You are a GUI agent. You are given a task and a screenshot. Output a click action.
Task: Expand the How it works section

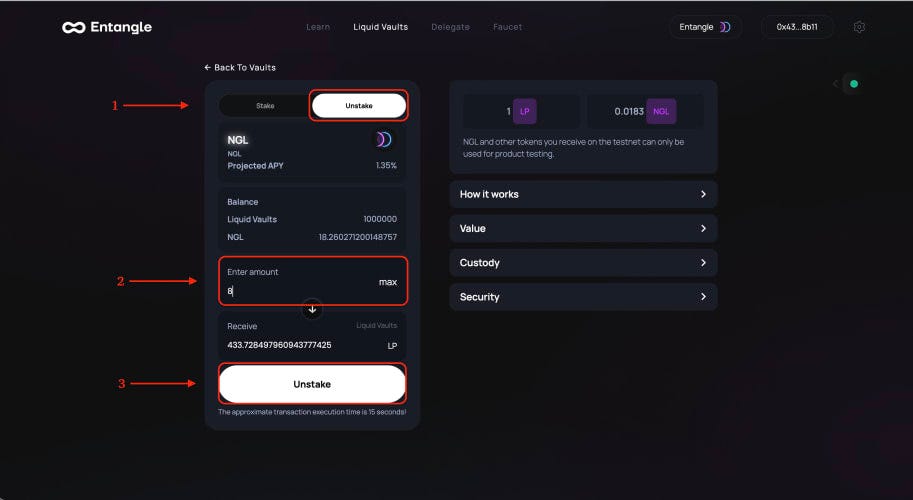tap(583, 194)
